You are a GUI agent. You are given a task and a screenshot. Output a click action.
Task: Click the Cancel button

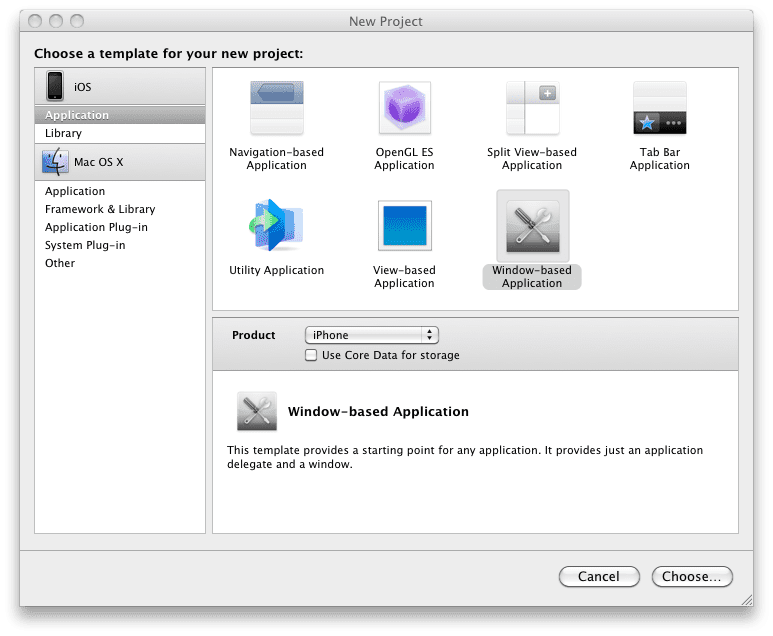click(599, 576)
